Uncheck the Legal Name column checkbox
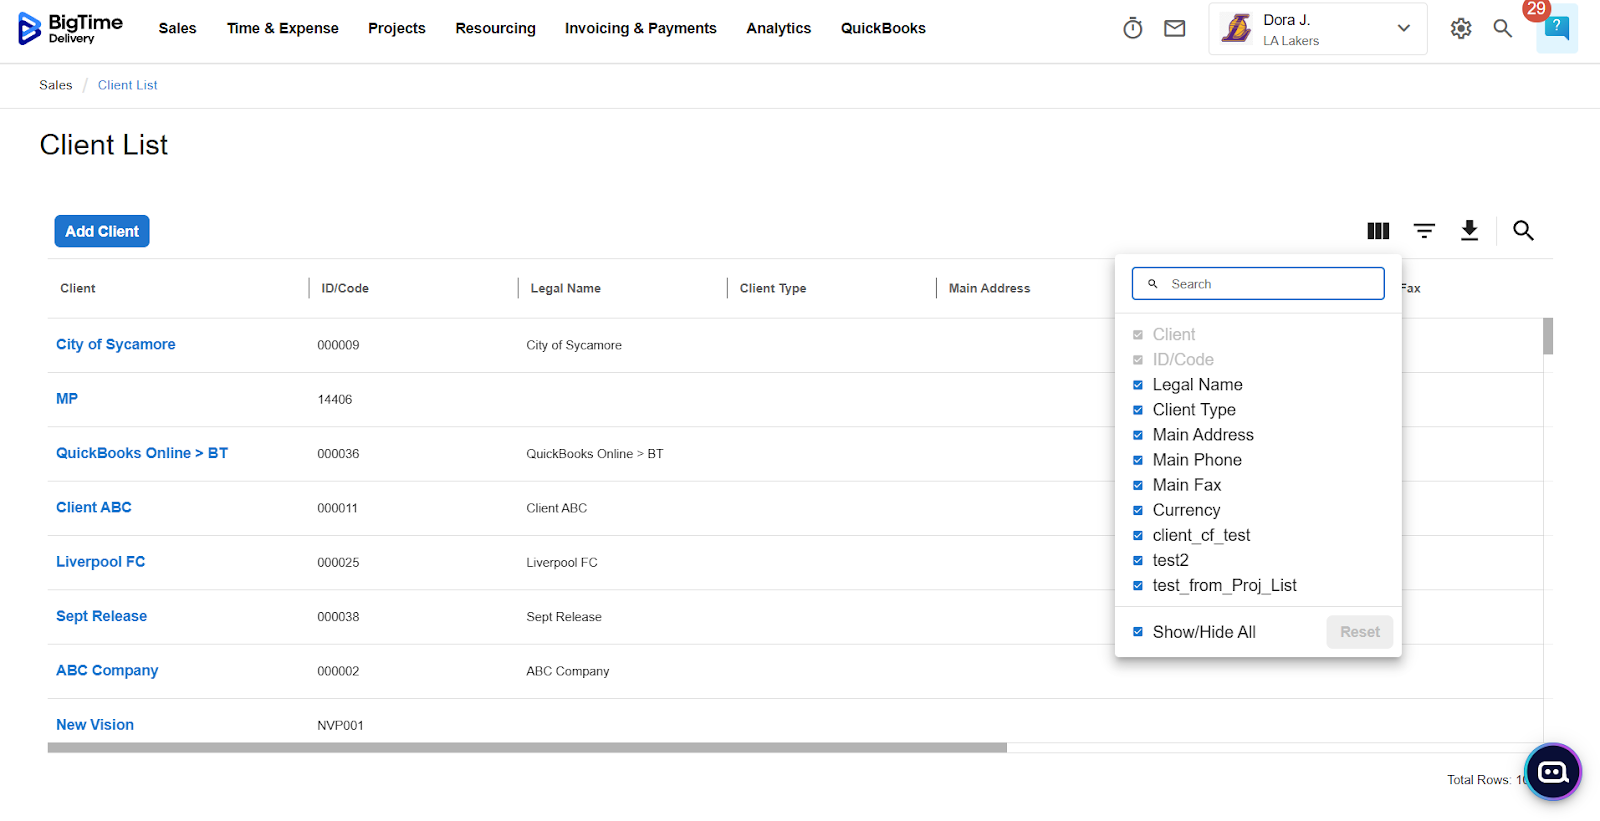1600x821 pixels. coord(1138,385)
